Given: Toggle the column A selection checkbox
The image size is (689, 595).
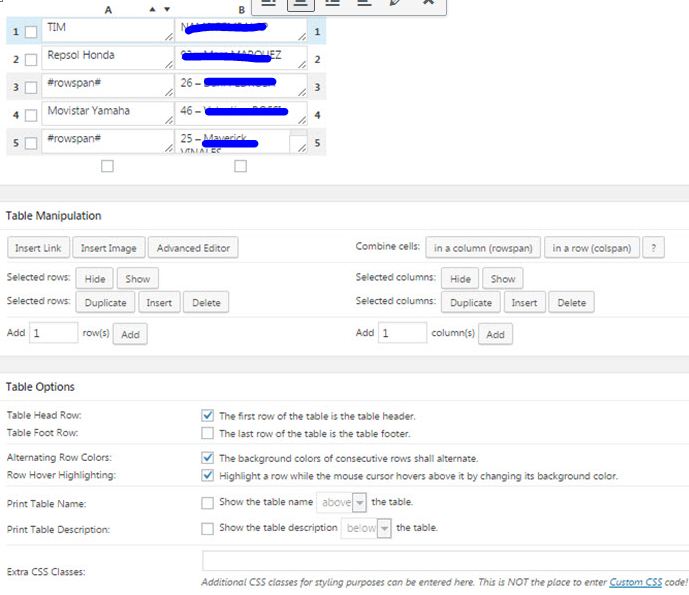Looking at the screenshot, I should [107, 166].
